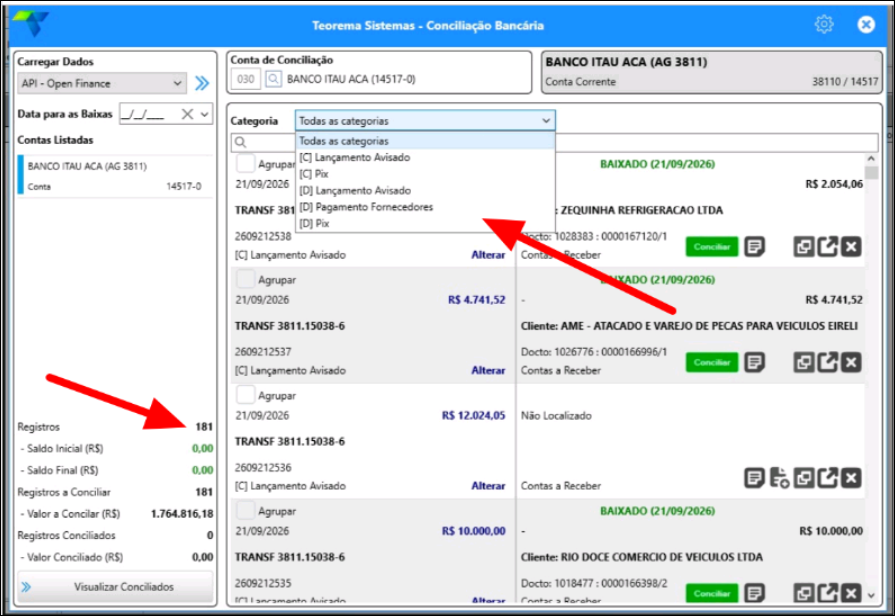The width and height of the screenshot is (895, 616).
Task: Click Visualizar Conciliados
Action: tap(115, 587)
